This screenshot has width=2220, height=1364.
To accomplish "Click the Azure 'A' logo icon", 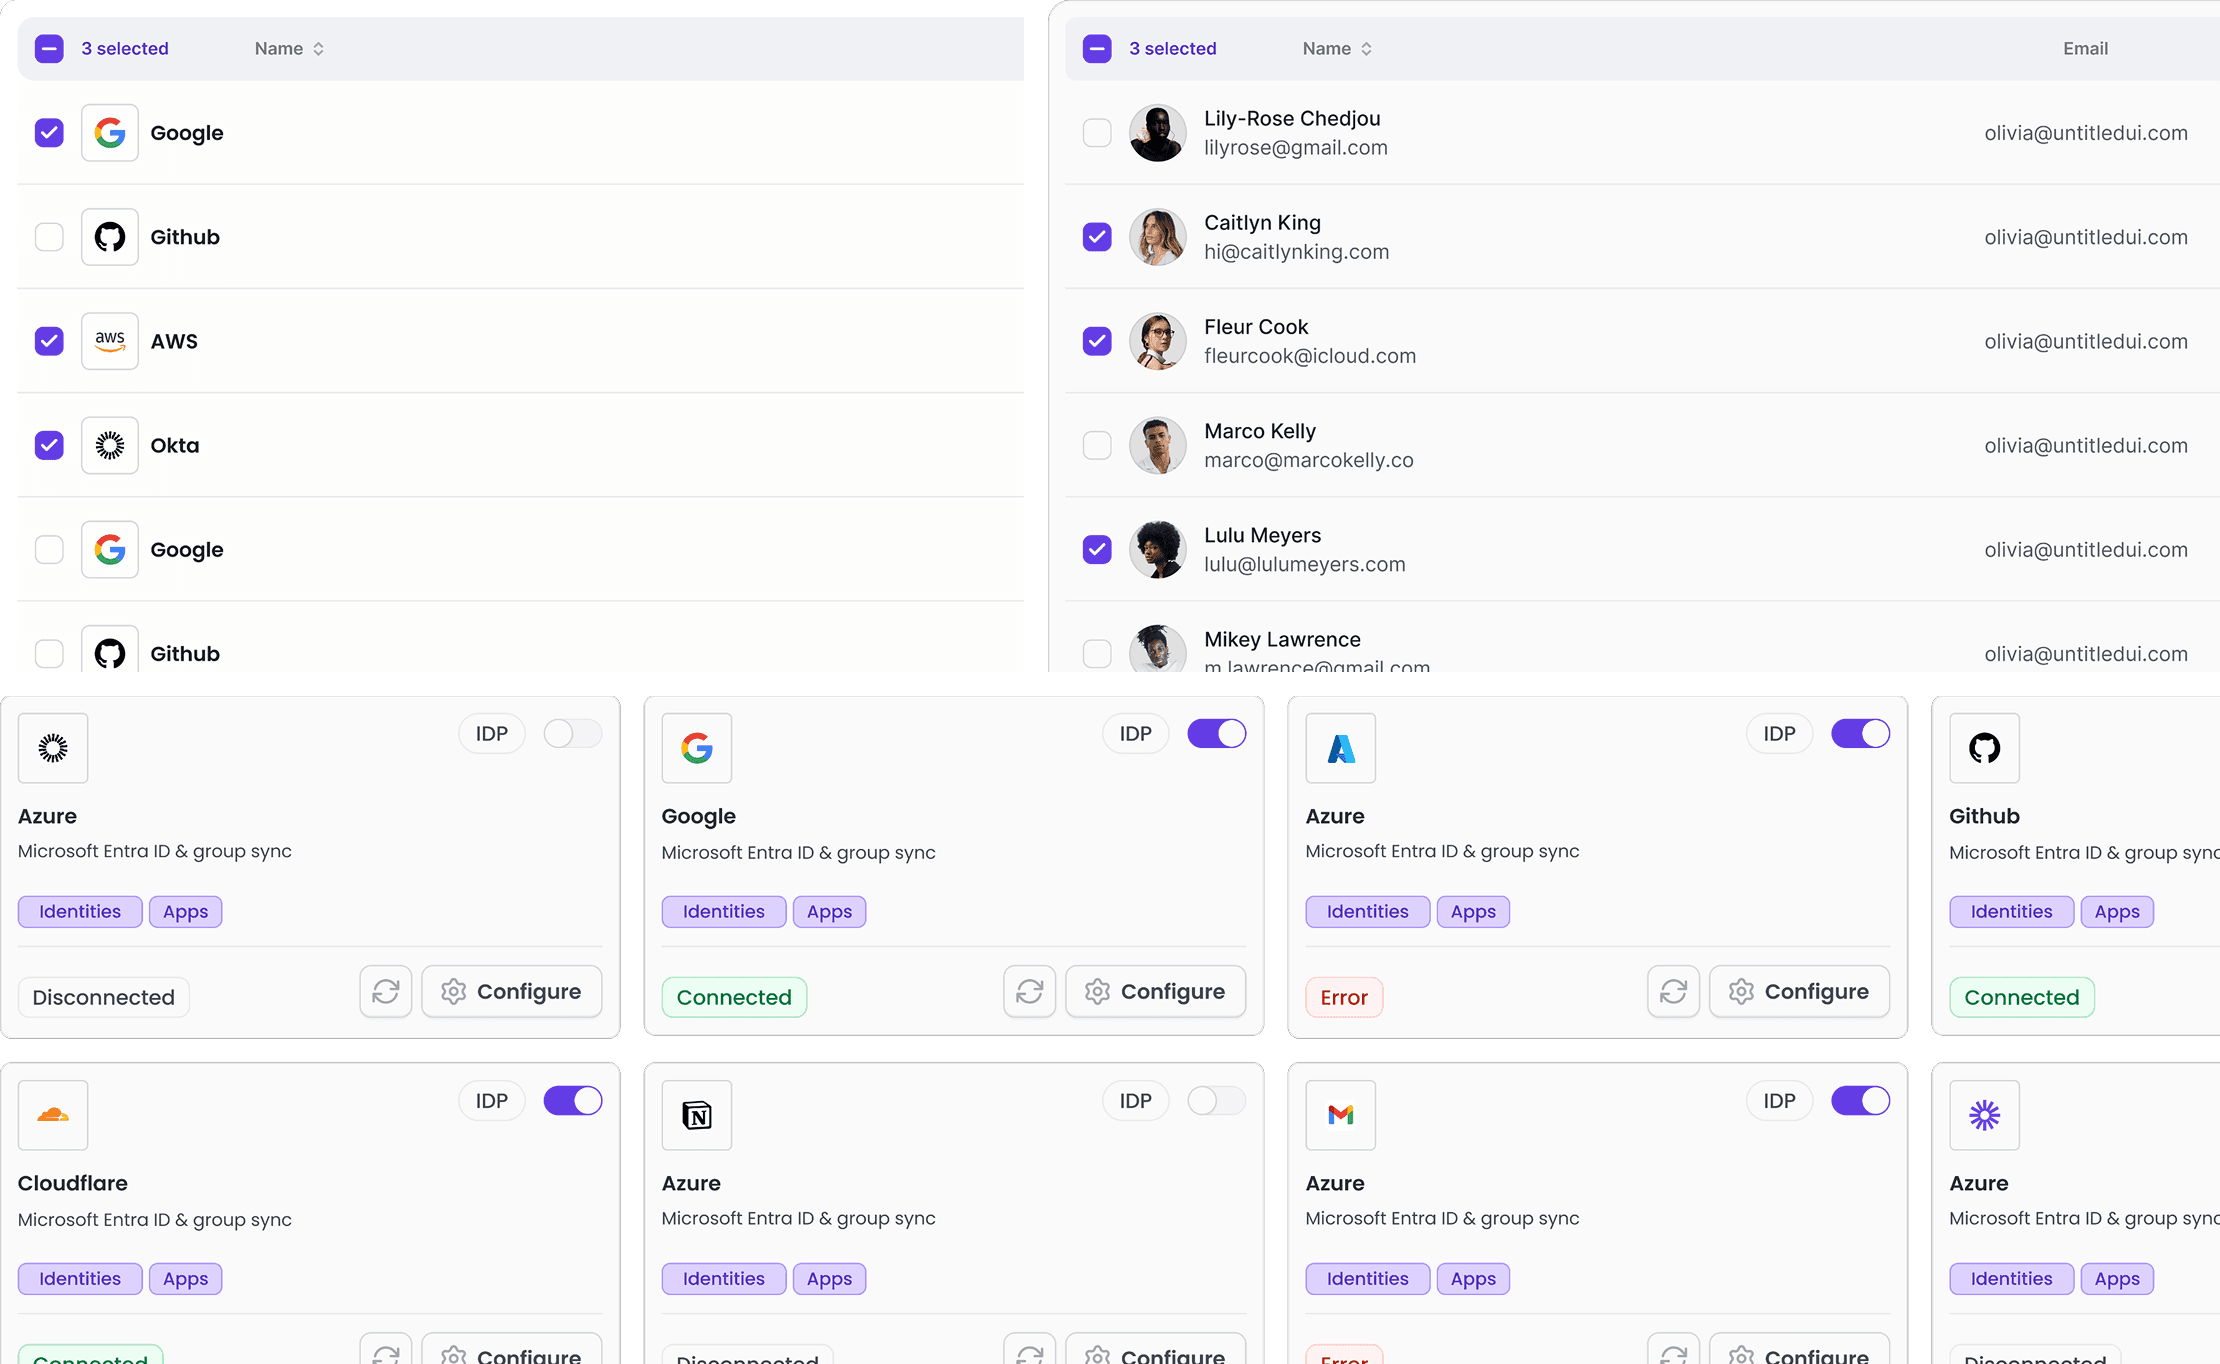I will pos(1341,748).
